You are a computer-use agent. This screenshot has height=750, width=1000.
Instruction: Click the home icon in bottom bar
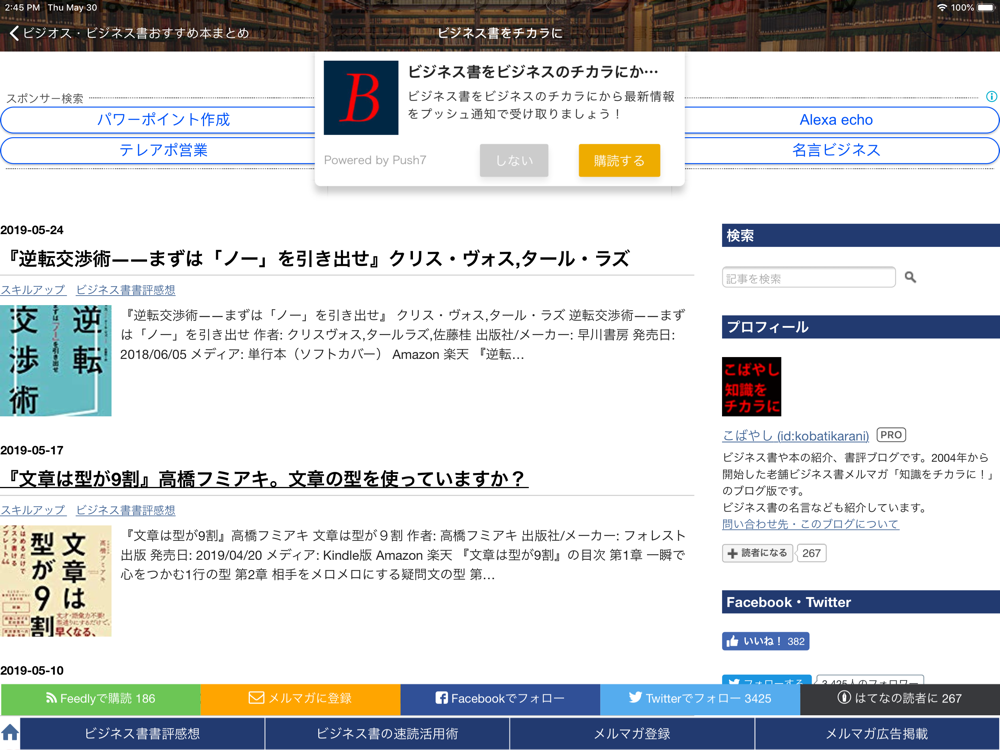tap(10, 733)
